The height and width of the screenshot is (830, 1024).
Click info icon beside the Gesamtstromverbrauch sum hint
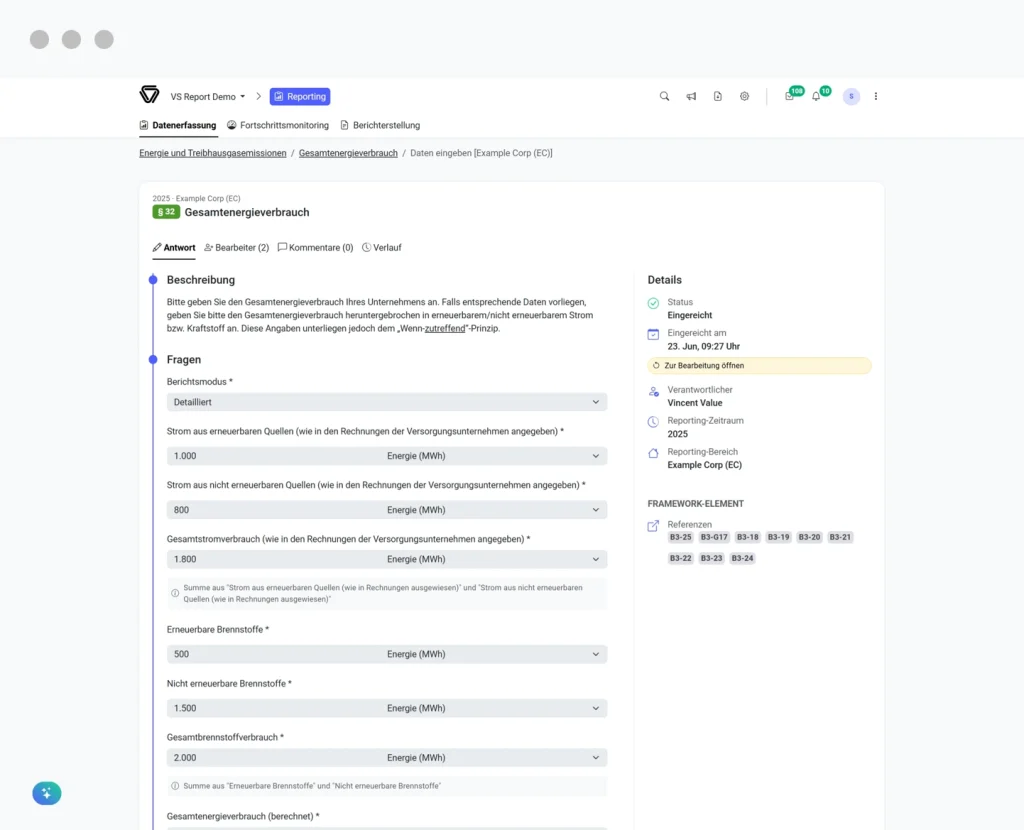[175, 594]
